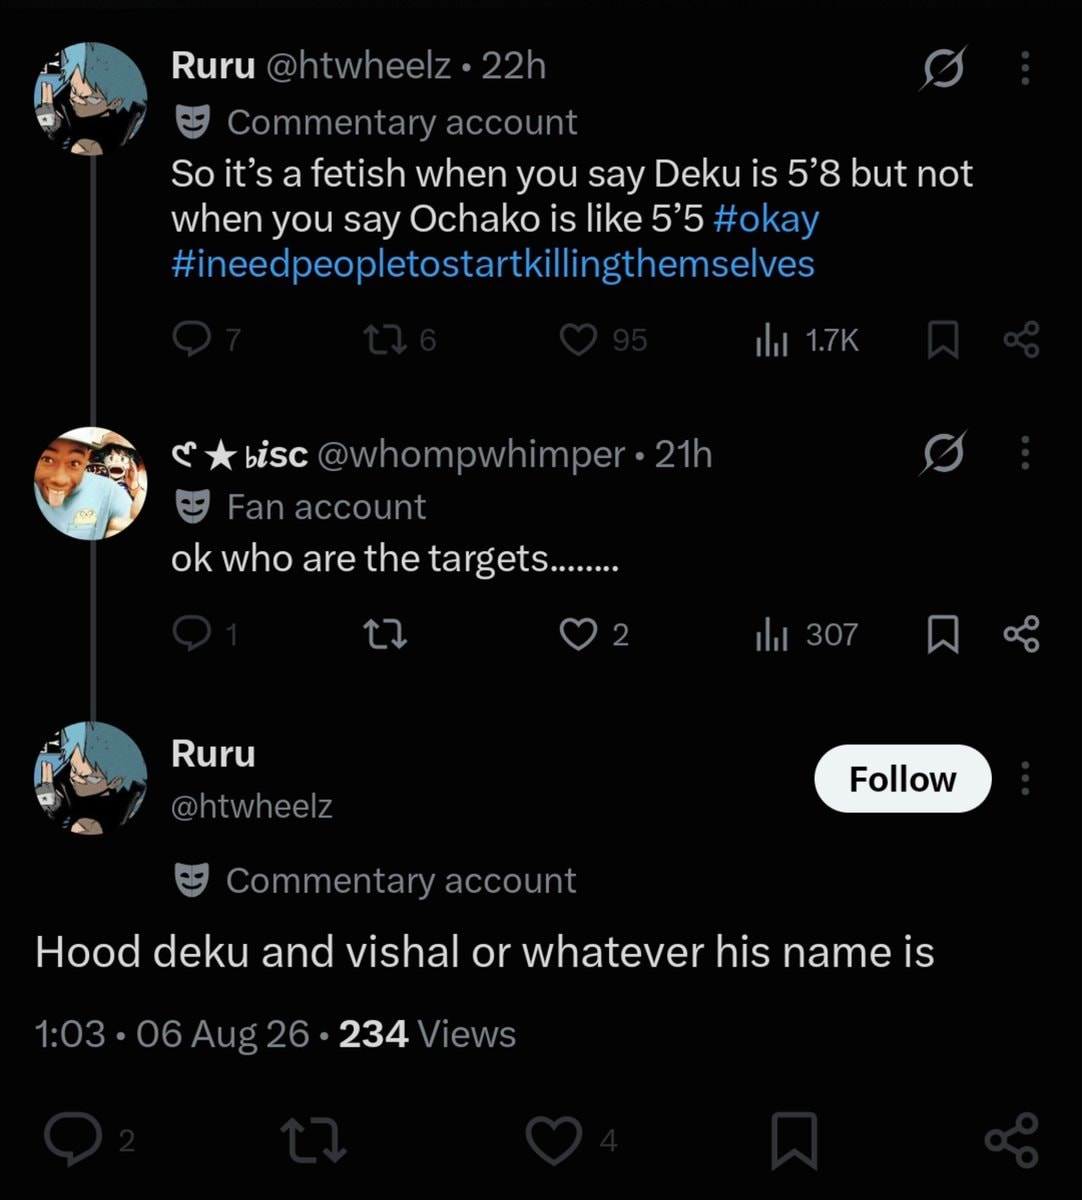Screen dimensions: 1082x1200
Task: Open bisc's profile picture
Action: point(91,484)
